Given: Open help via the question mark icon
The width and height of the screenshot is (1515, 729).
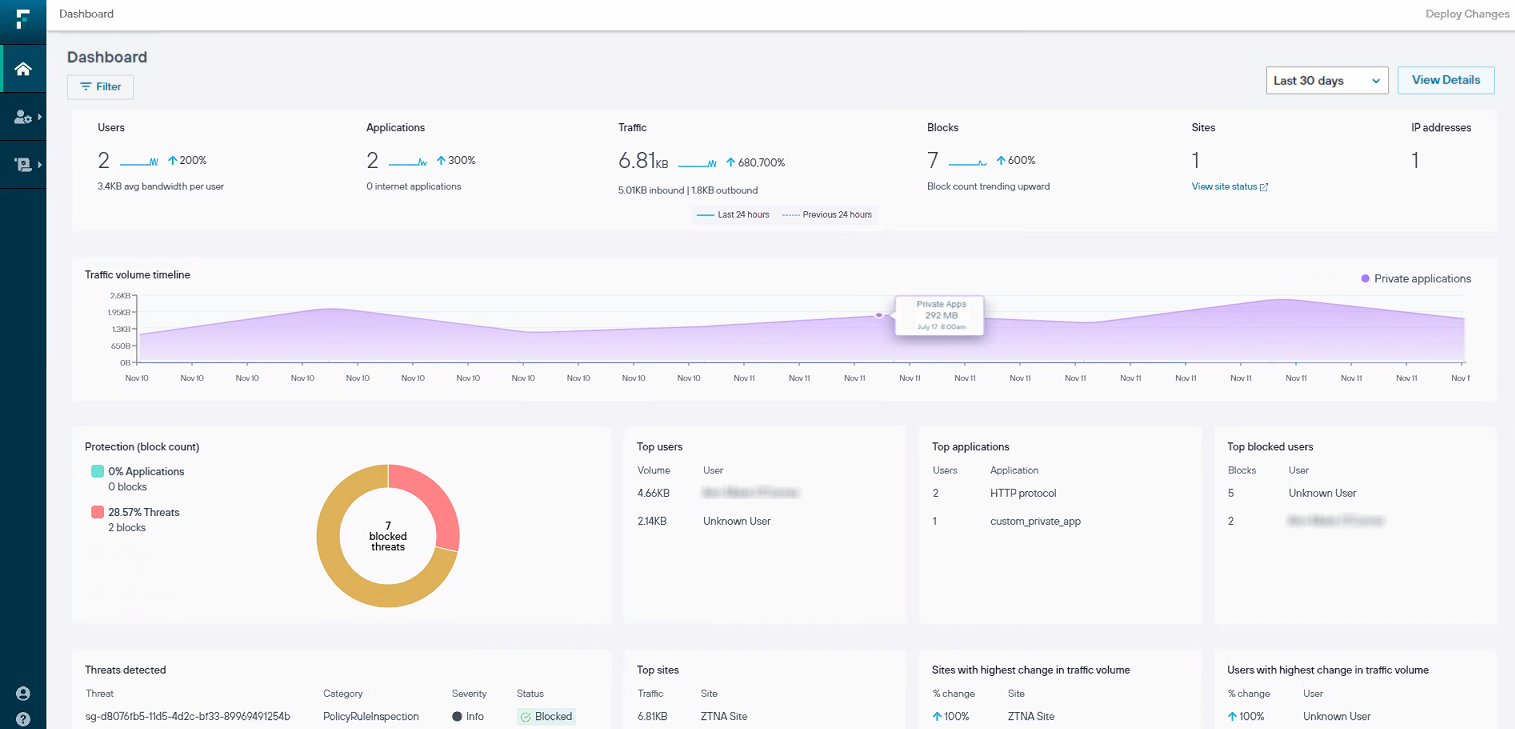Looking at the screenshot, I should pyautogui.click(x=22, y=718).
